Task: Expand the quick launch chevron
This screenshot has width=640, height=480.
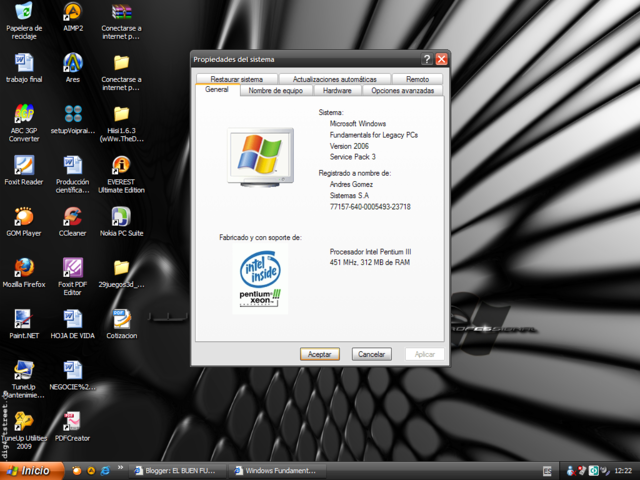Action: pyautogui.click(x=120, y=467)
